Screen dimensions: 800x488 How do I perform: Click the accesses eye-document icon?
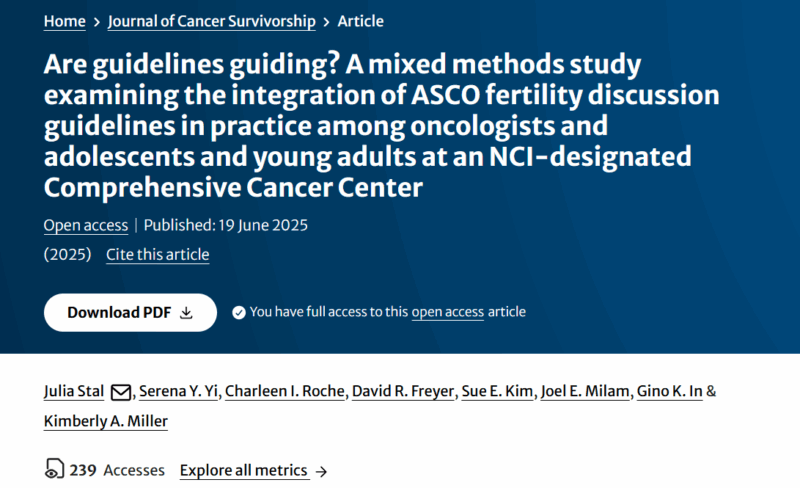click(55, 469)
